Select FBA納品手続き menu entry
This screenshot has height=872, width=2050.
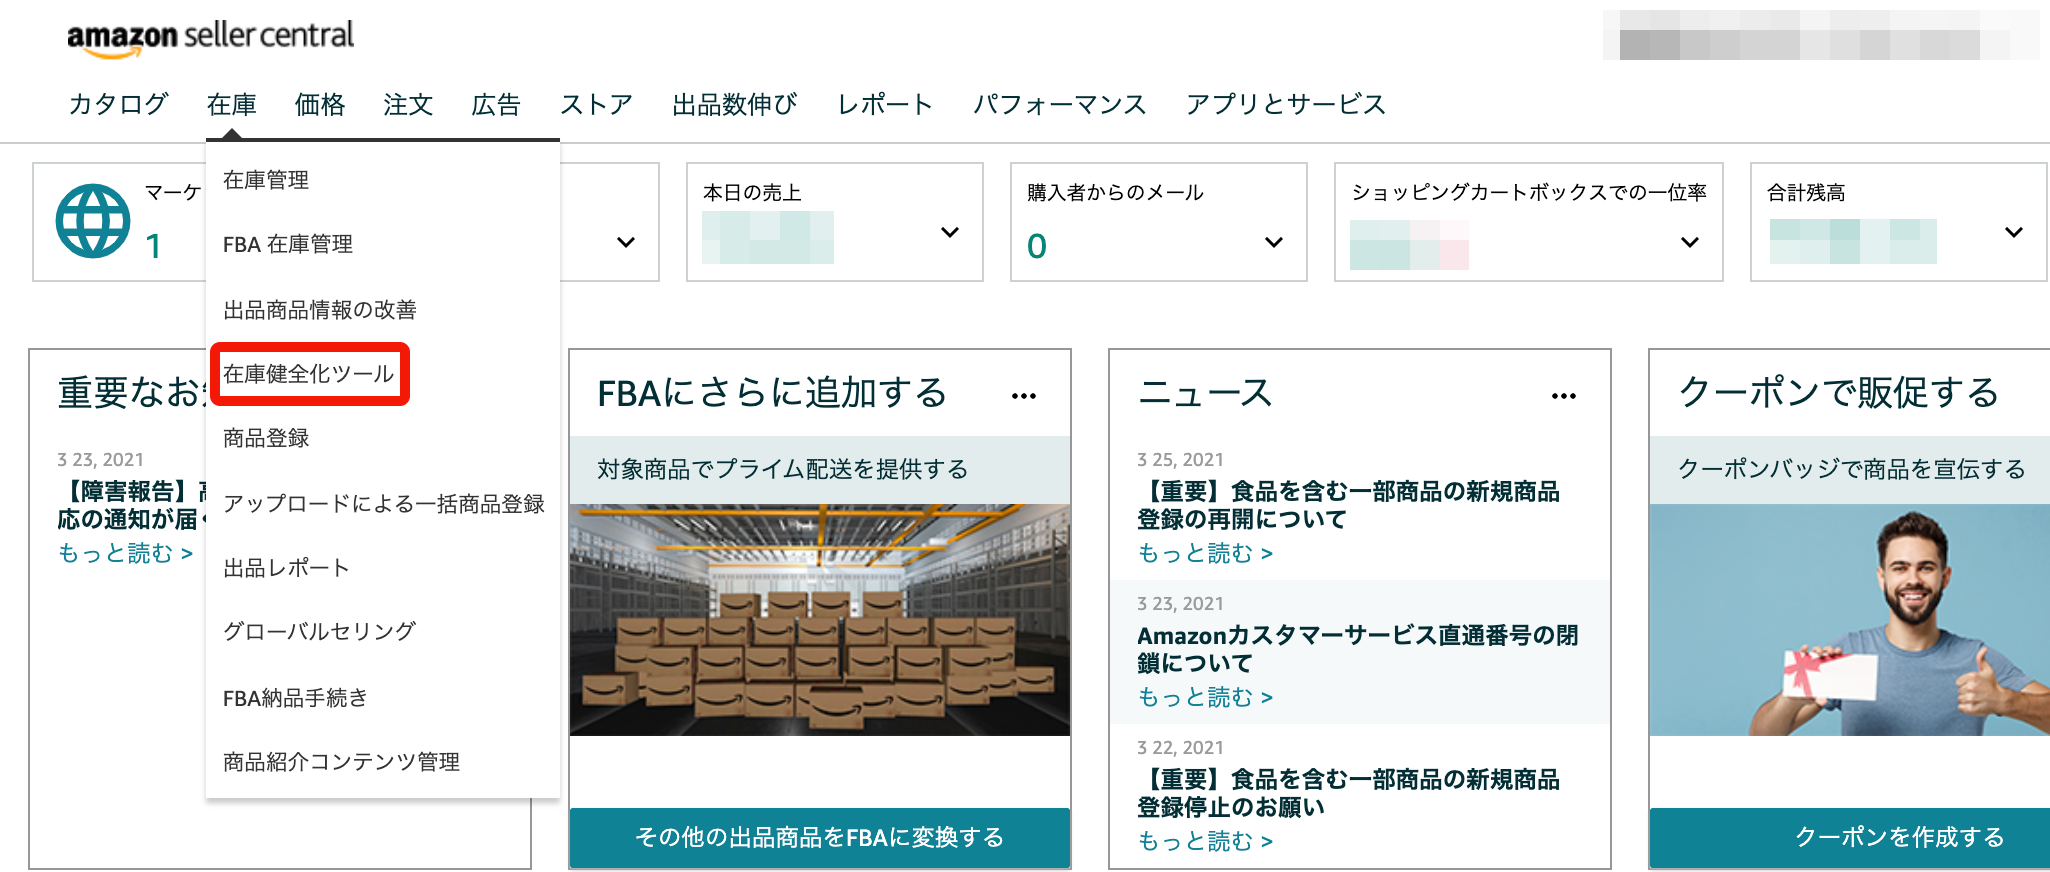295,698
